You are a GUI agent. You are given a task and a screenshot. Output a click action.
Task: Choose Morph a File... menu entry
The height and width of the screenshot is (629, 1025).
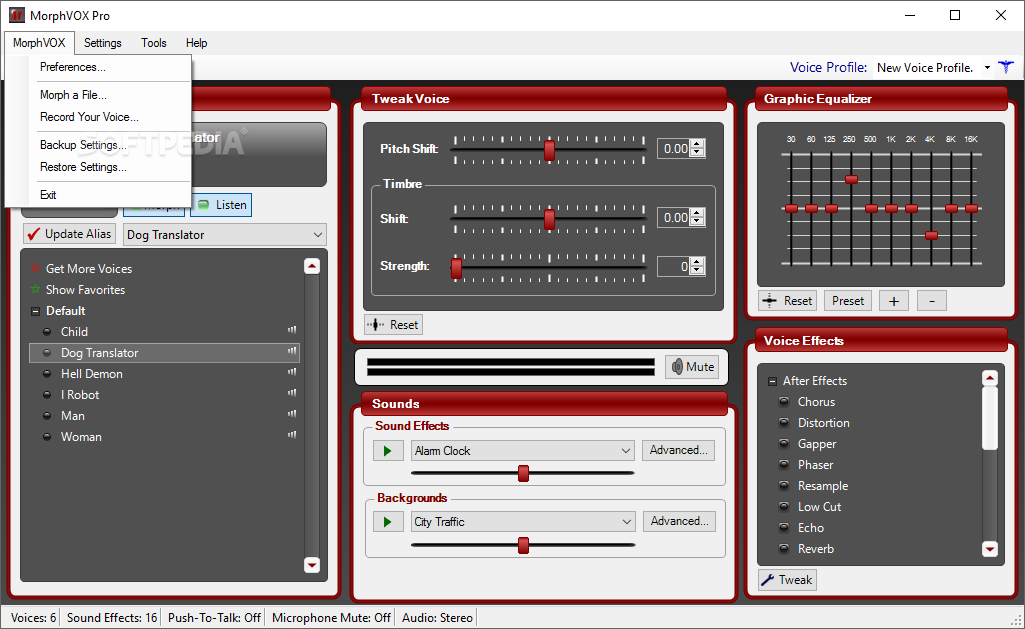[x=73, y=95]
